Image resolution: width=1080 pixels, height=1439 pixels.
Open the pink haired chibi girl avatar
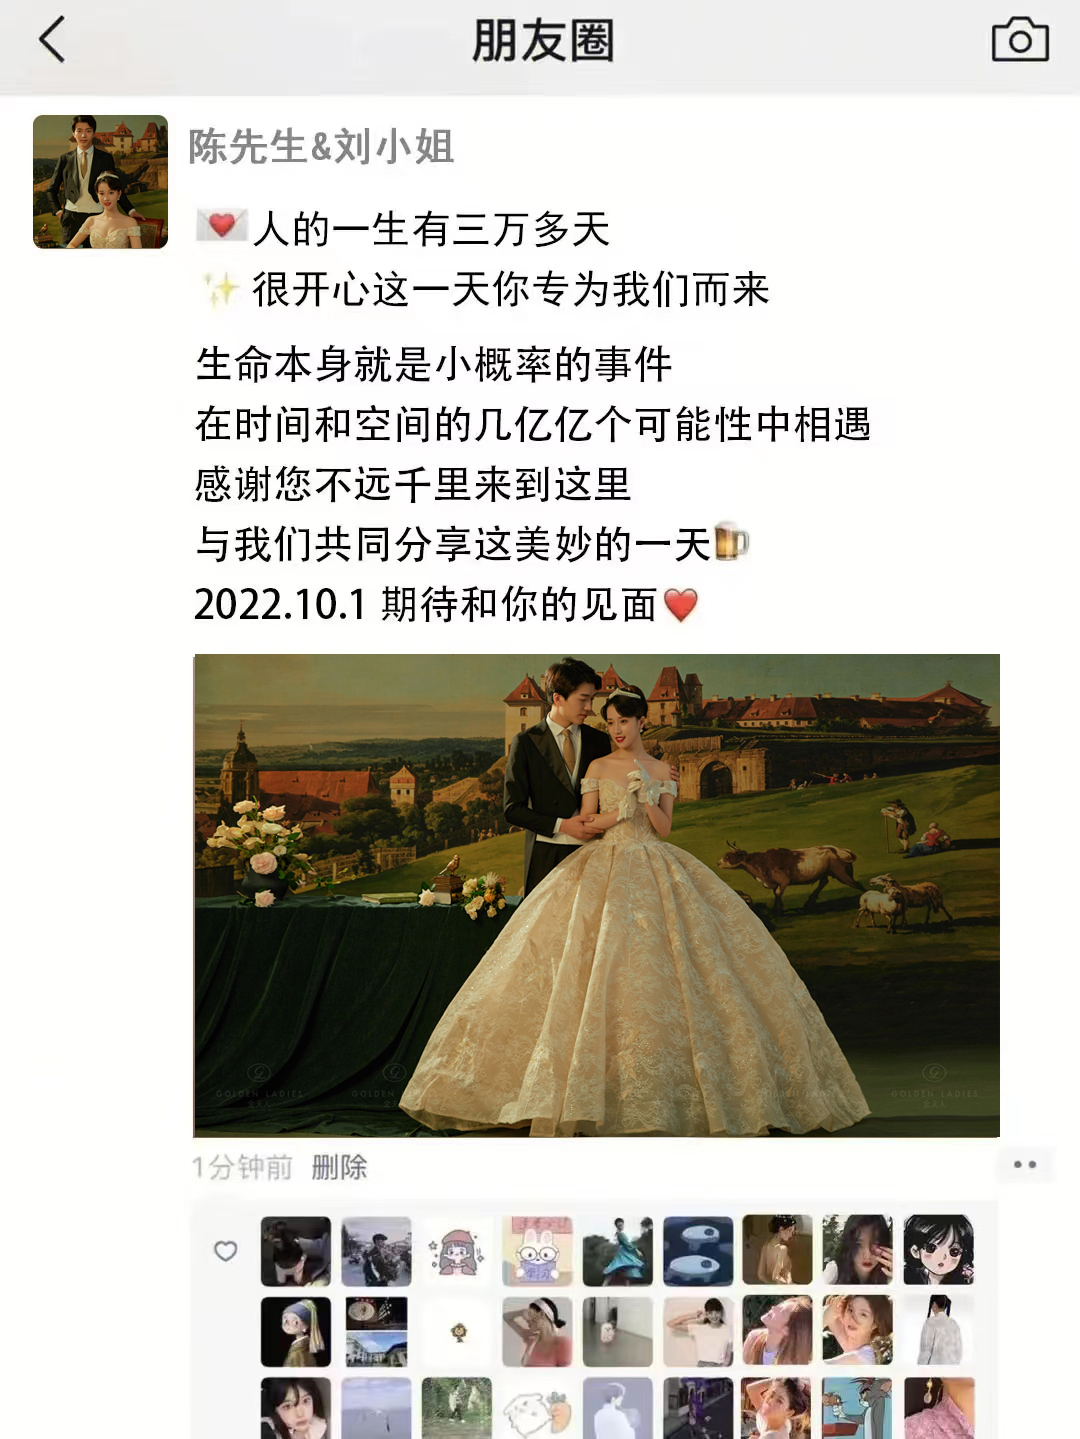click(x=457, y=1250)
